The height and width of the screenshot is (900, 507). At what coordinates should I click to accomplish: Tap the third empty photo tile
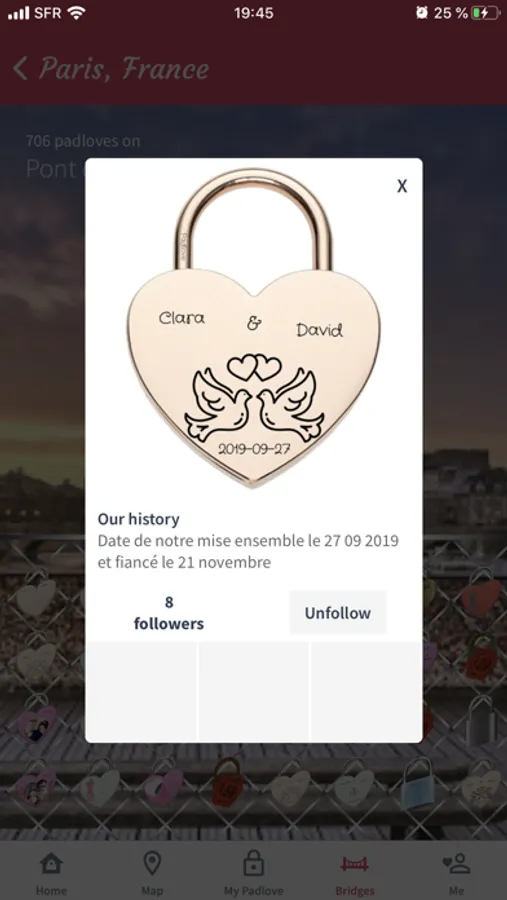pyautogui.click(x=366, y=691)
